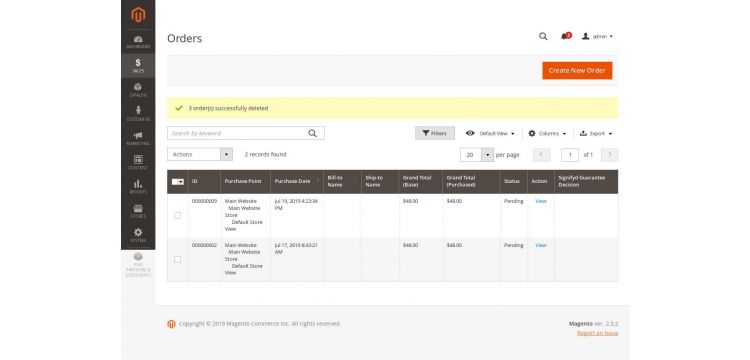Sort by Grand Total (Base) column header
This screenshot has height=360, width=750.
point(420,182)
